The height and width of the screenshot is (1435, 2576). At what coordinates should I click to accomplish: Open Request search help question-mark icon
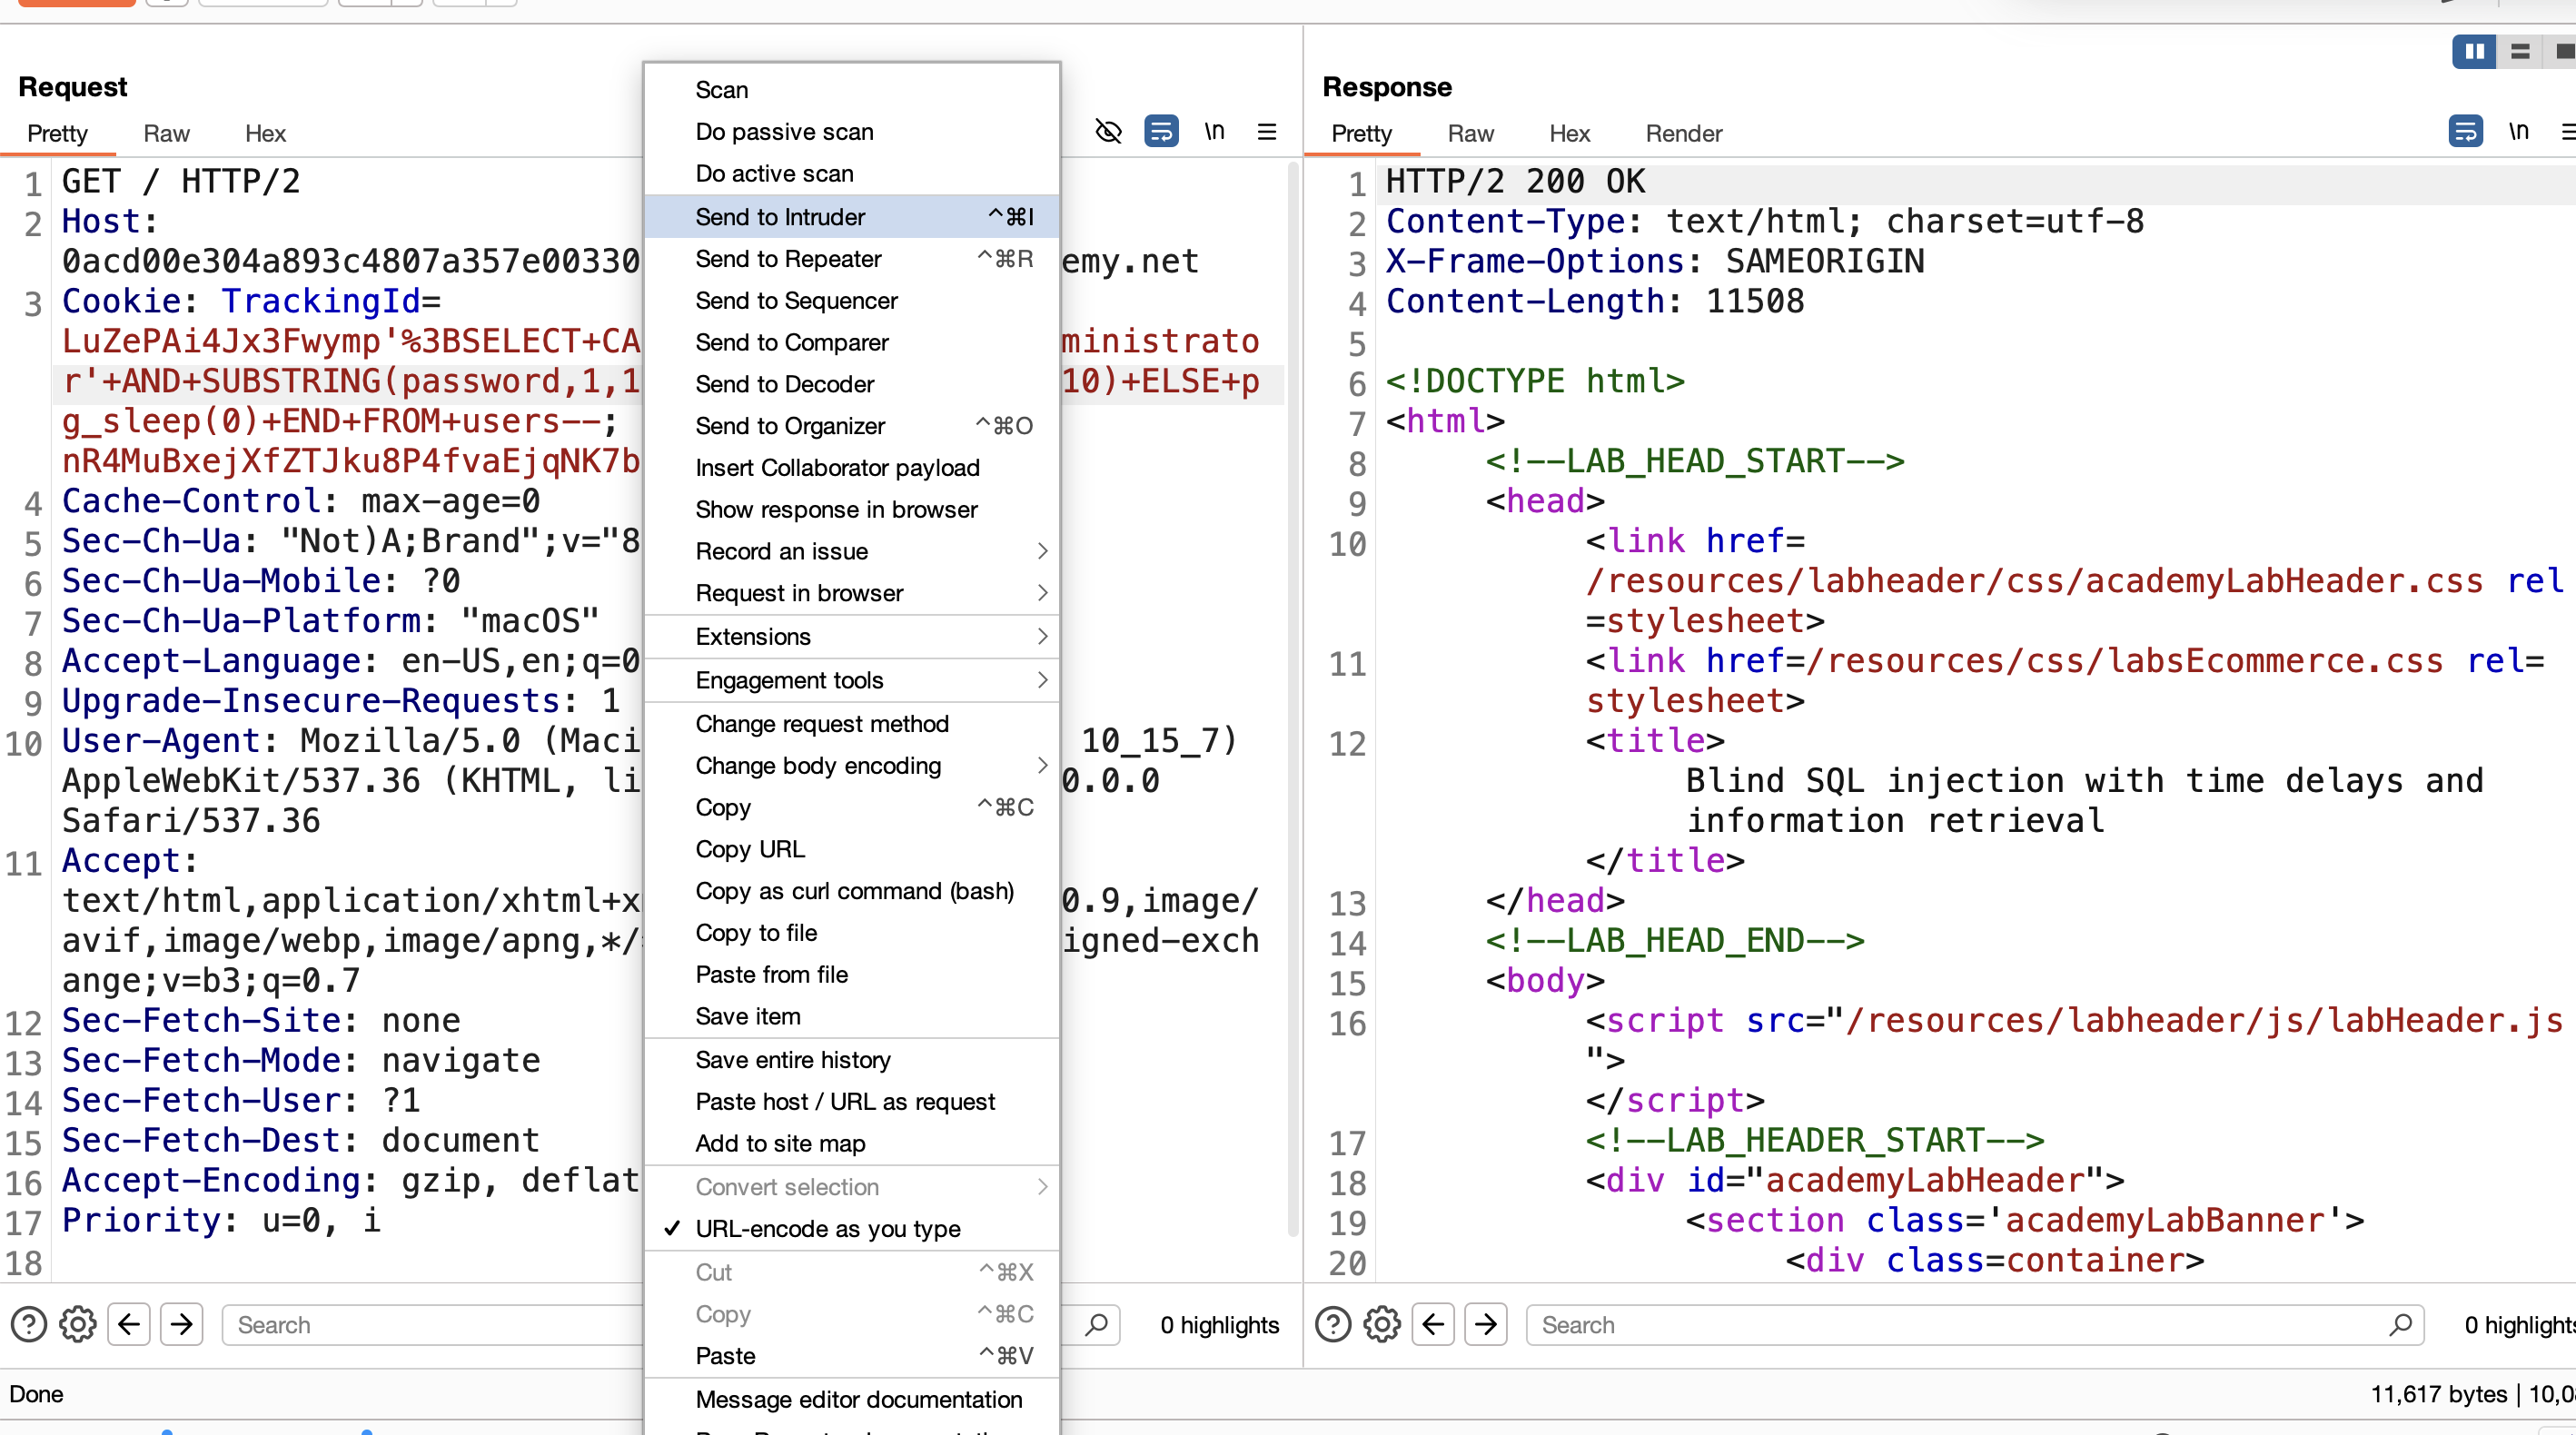click(x=29, y=1324)
